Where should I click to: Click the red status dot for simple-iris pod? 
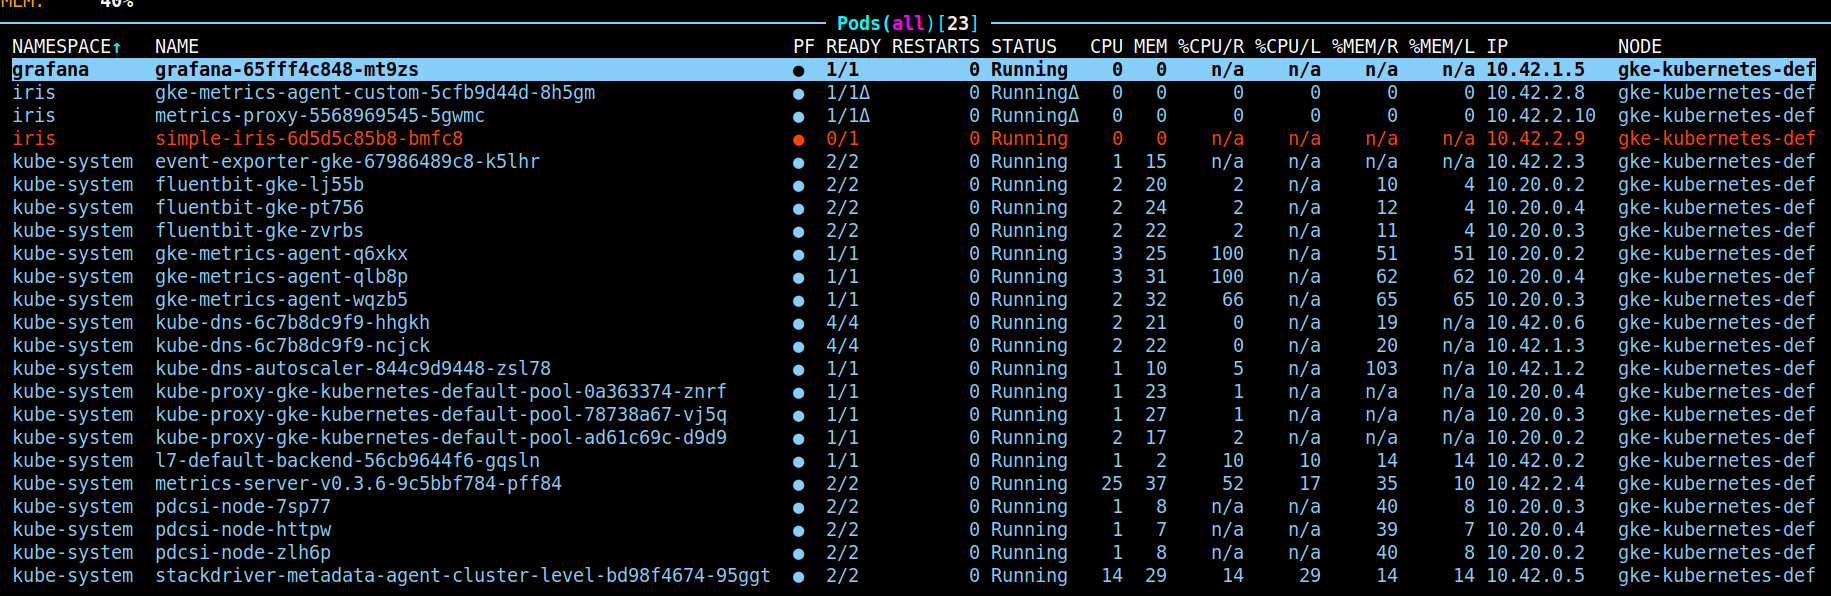[x=798, y=140]
